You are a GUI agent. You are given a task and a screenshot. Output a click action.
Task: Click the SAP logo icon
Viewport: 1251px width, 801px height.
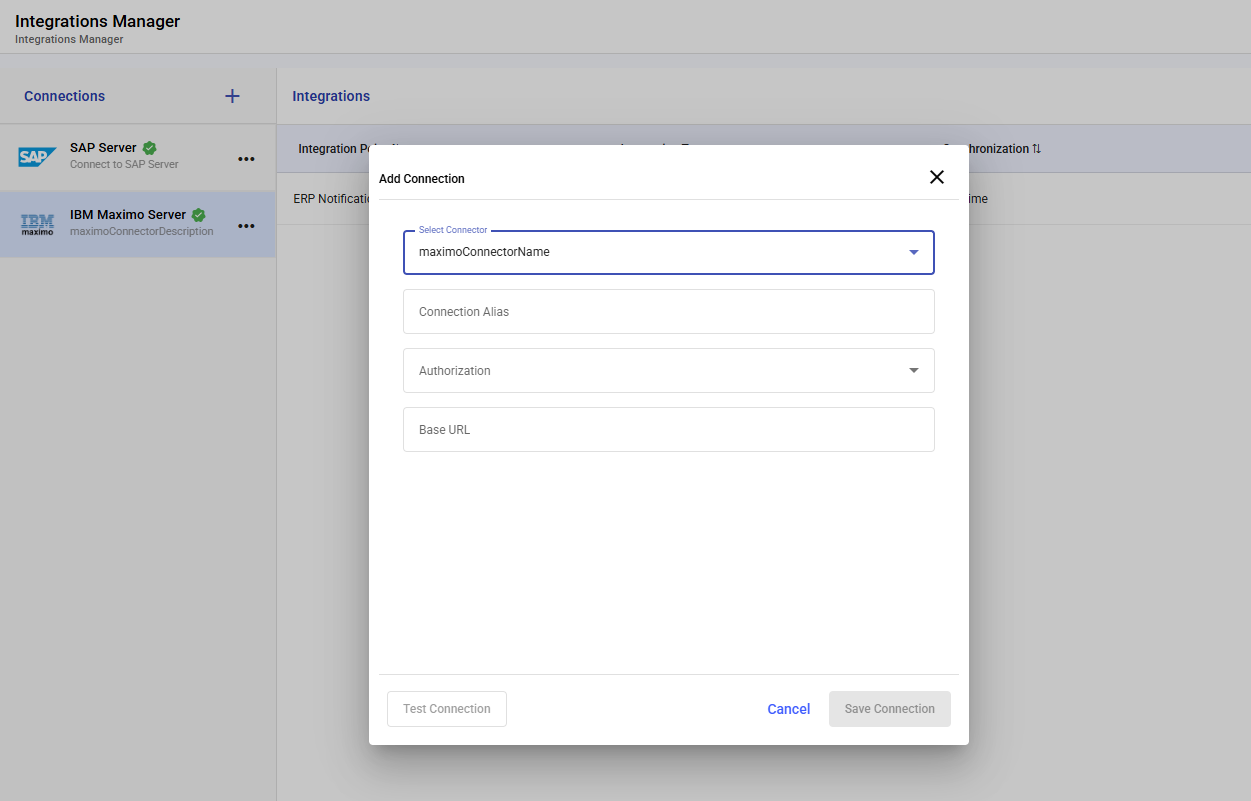pyautogui.click(x=38, y=157)
